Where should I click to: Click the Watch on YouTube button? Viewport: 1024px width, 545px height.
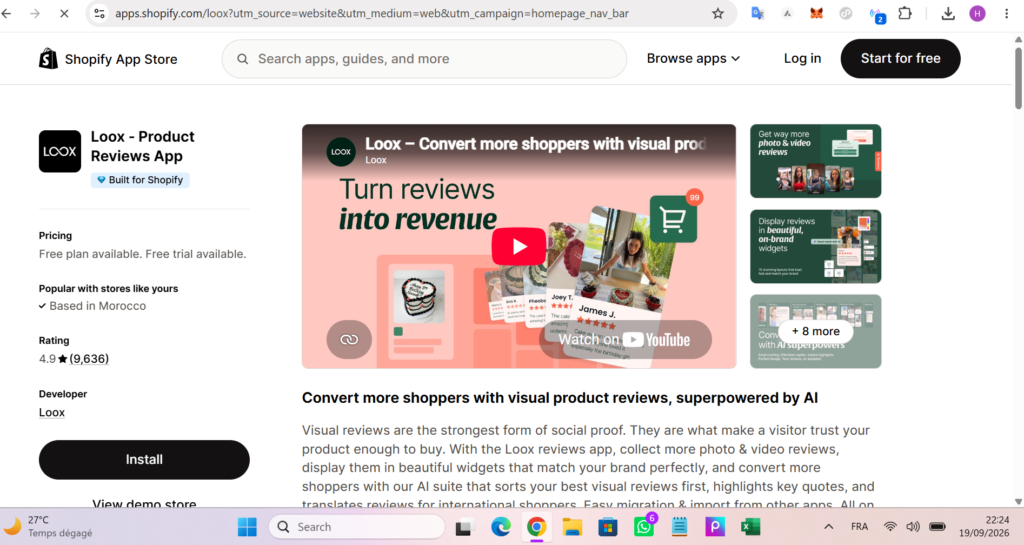coord(624,339)
